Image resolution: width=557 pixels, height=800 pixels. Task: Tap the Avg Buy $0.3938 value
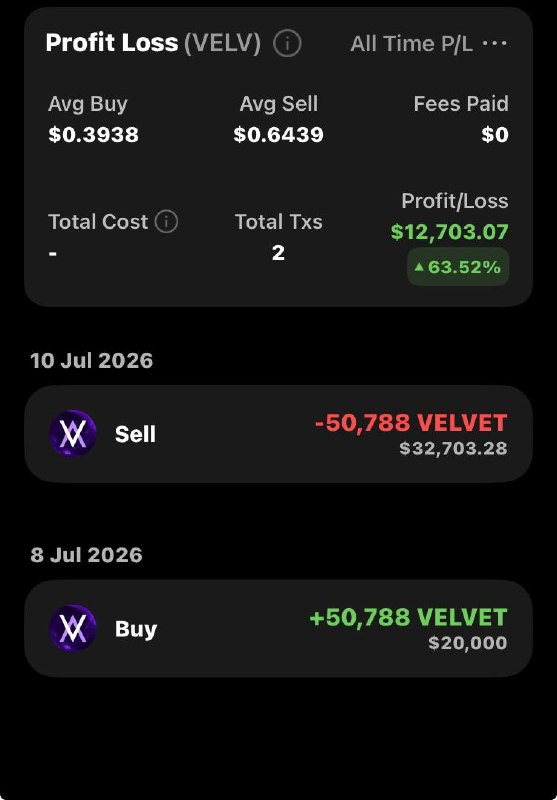pyautogui.click(x=93, y=135)
